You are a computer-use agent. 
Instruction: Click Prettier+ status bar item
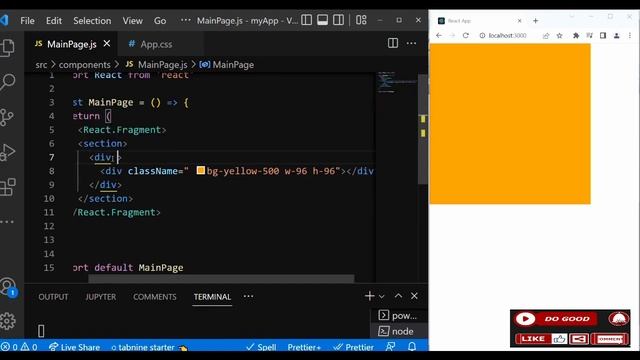point(304,347)
